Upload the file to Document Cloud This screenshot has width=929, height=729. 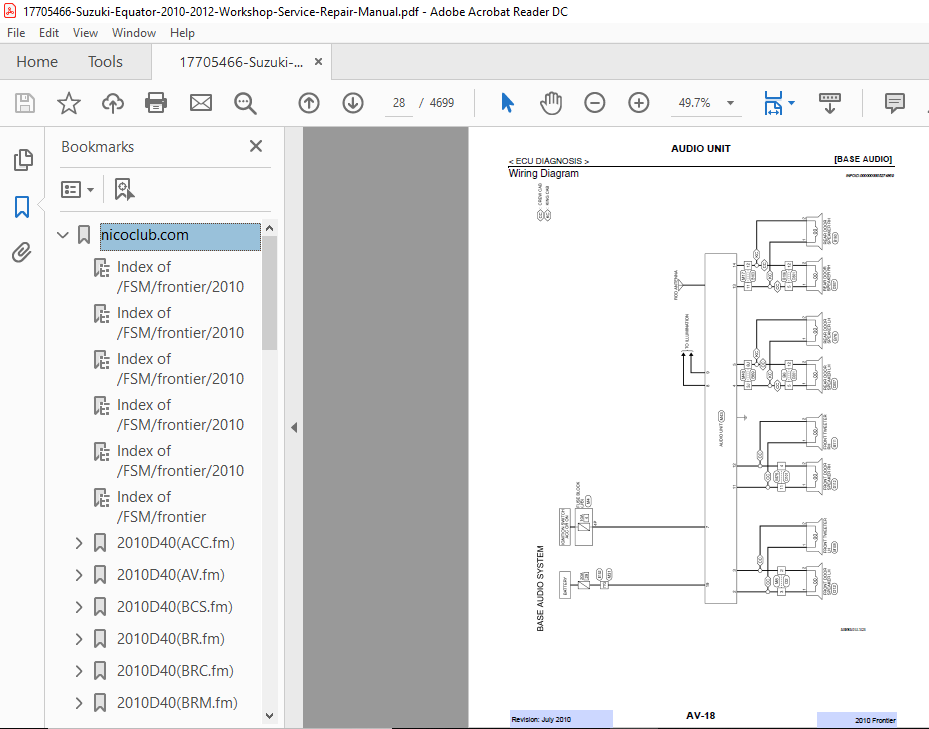click(113, 103)
